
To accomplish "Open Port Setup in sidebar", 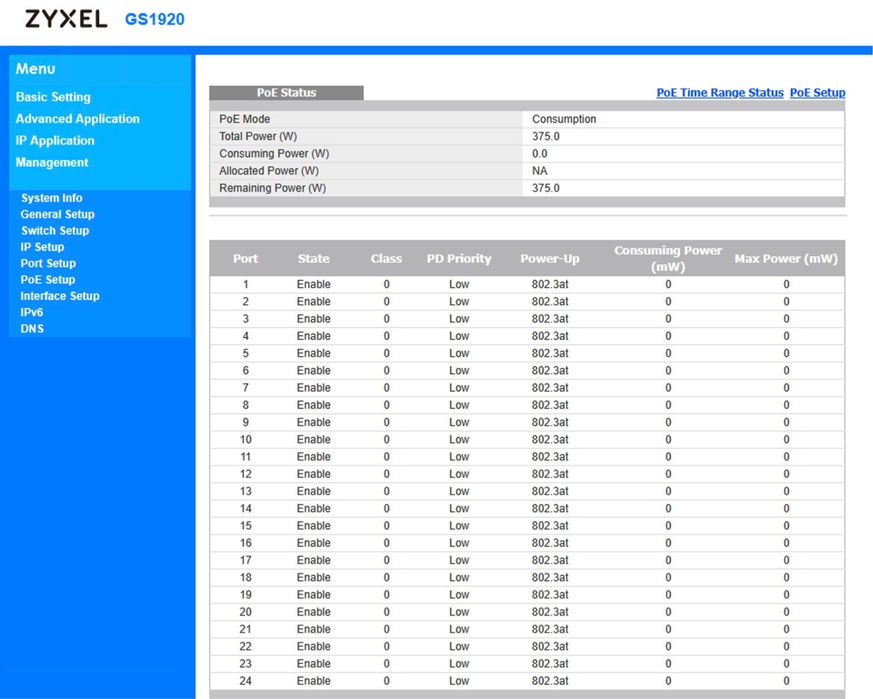I will click(48, 263).
